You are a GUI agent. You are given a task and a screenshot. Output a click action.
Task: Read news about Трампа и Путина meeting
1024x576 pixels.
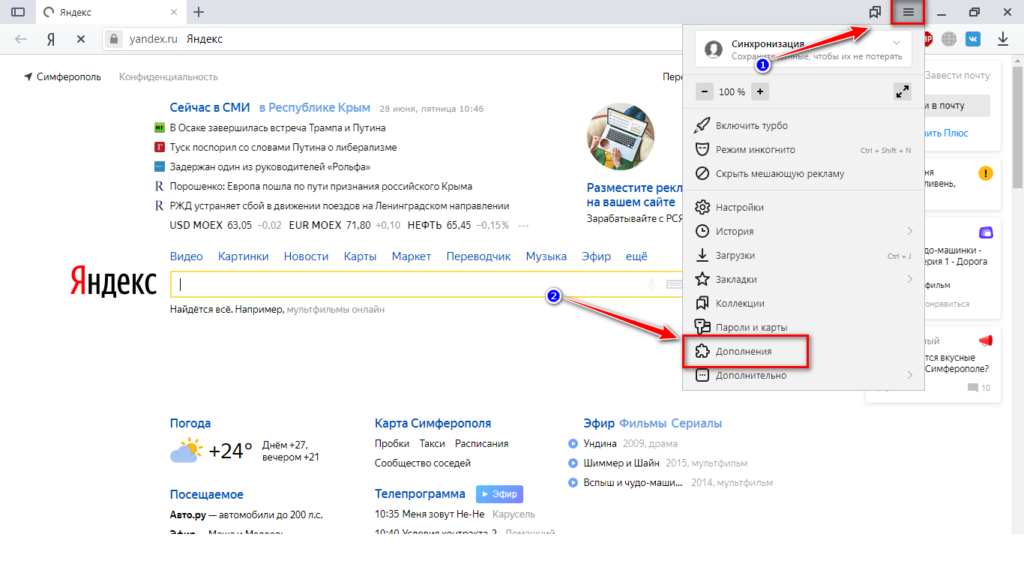coord(278,128)
